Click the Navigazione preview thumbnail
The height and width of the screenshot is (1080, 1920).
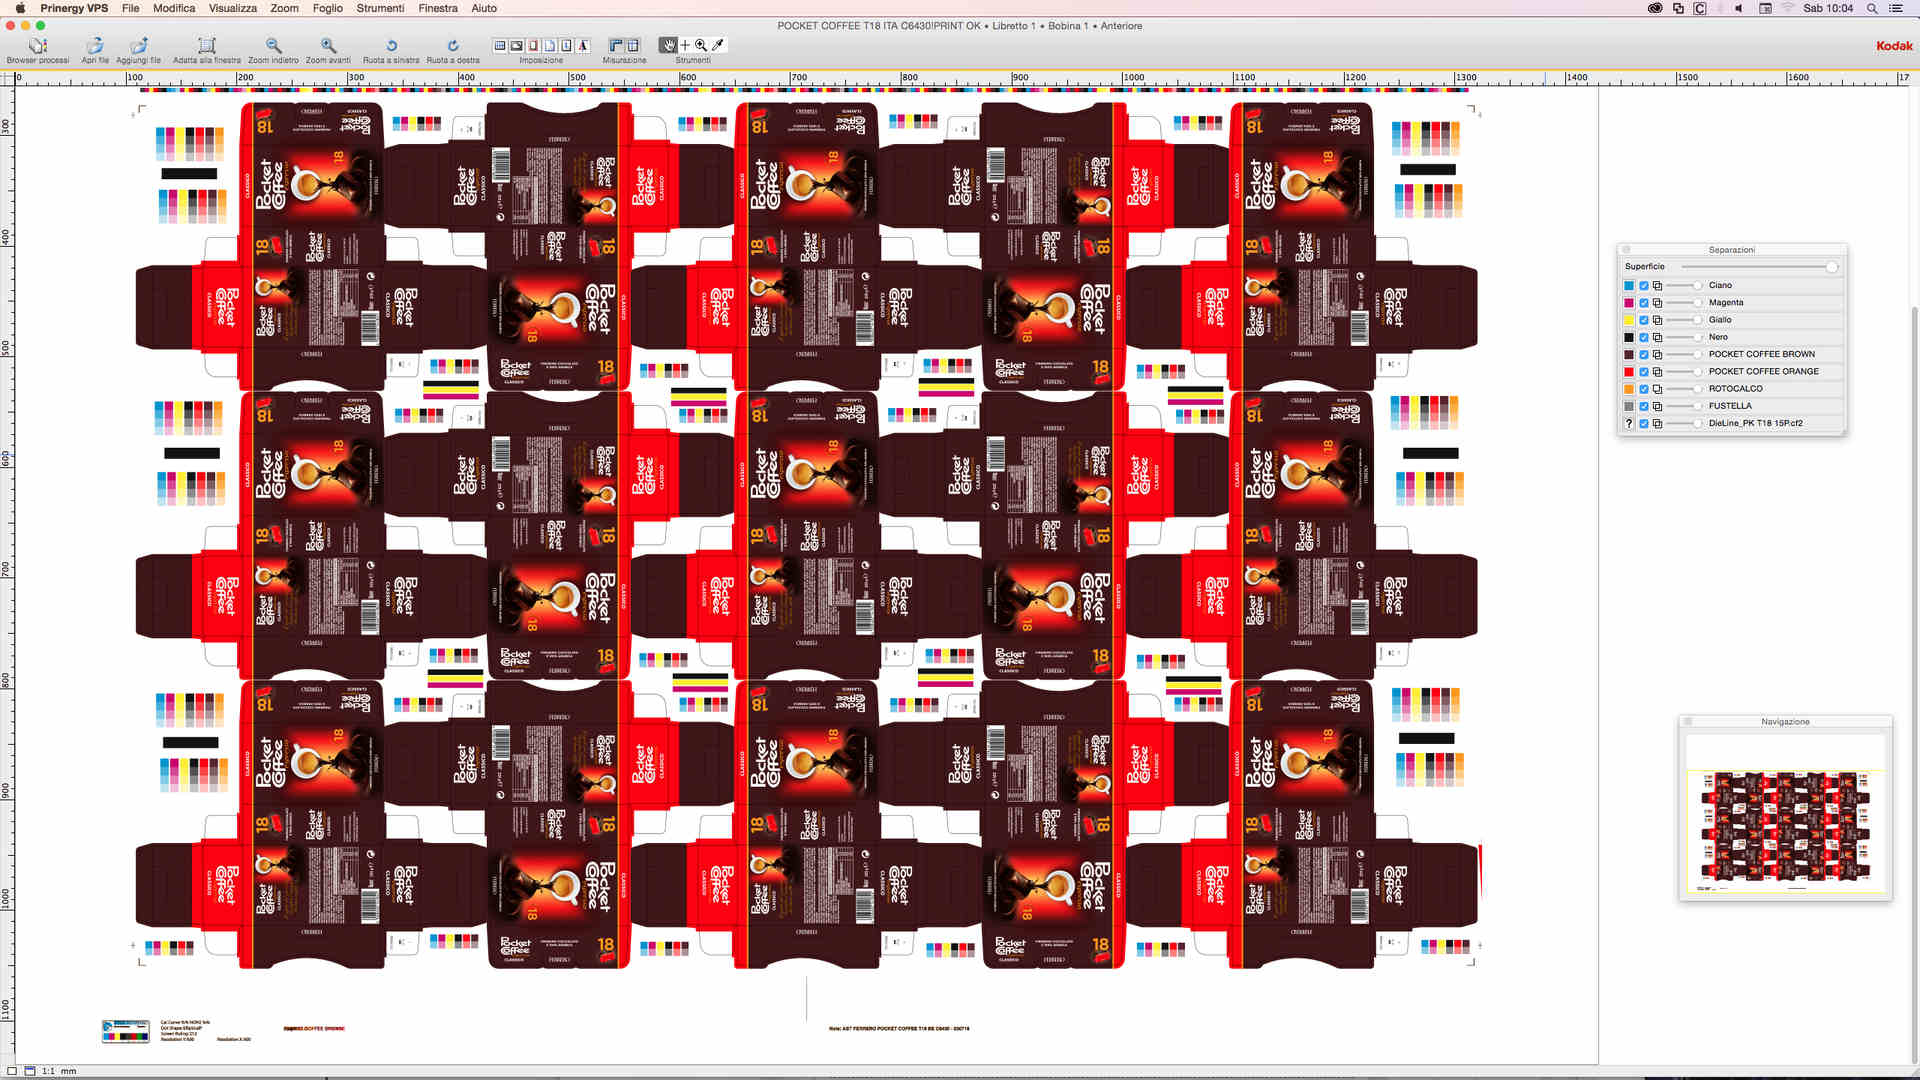coord(1785,814)
